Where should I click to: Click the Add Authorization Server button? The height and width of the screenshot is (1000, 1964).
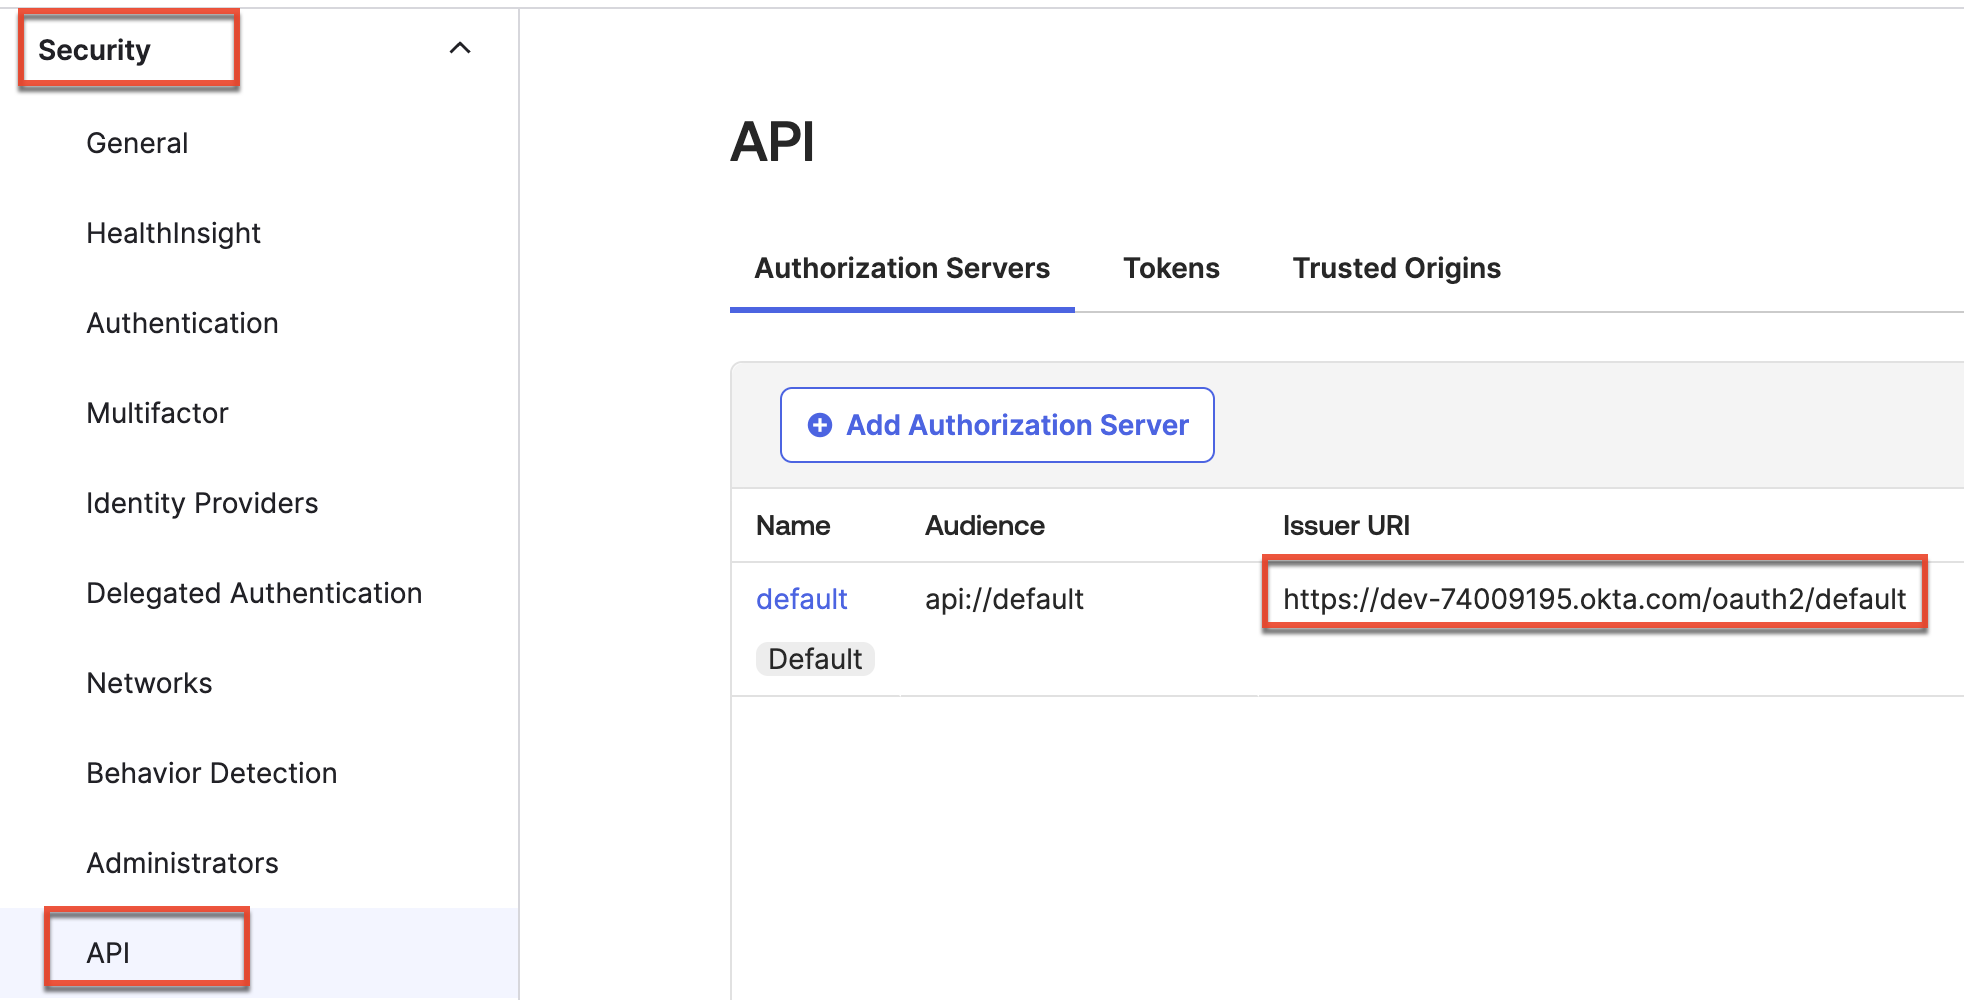[996, 425]
